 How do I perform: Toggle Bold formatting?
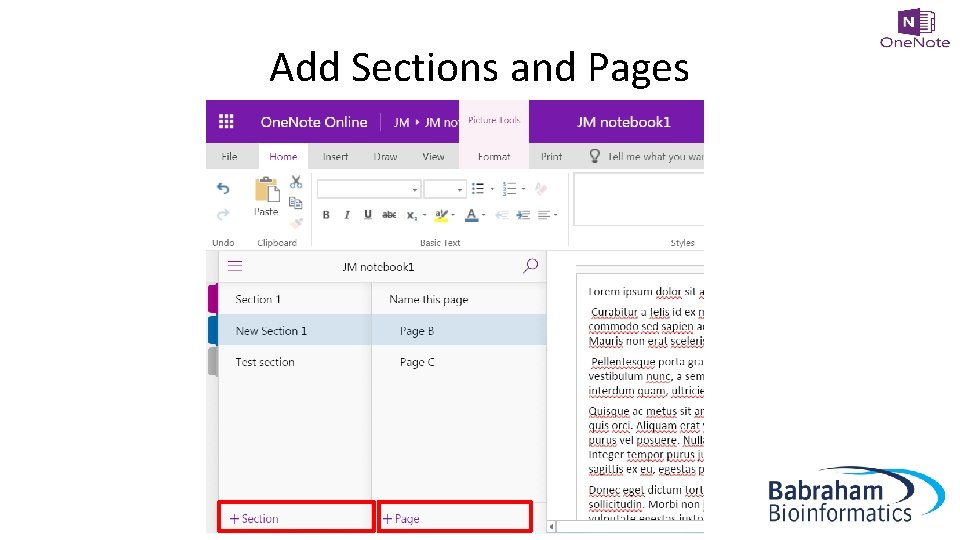point(326,215)
